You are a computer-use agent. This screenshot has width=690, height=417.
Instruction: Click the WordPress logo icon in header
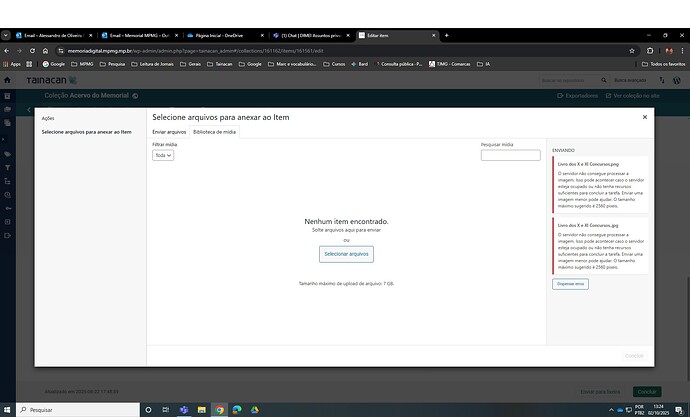click(x=677, y=80)
